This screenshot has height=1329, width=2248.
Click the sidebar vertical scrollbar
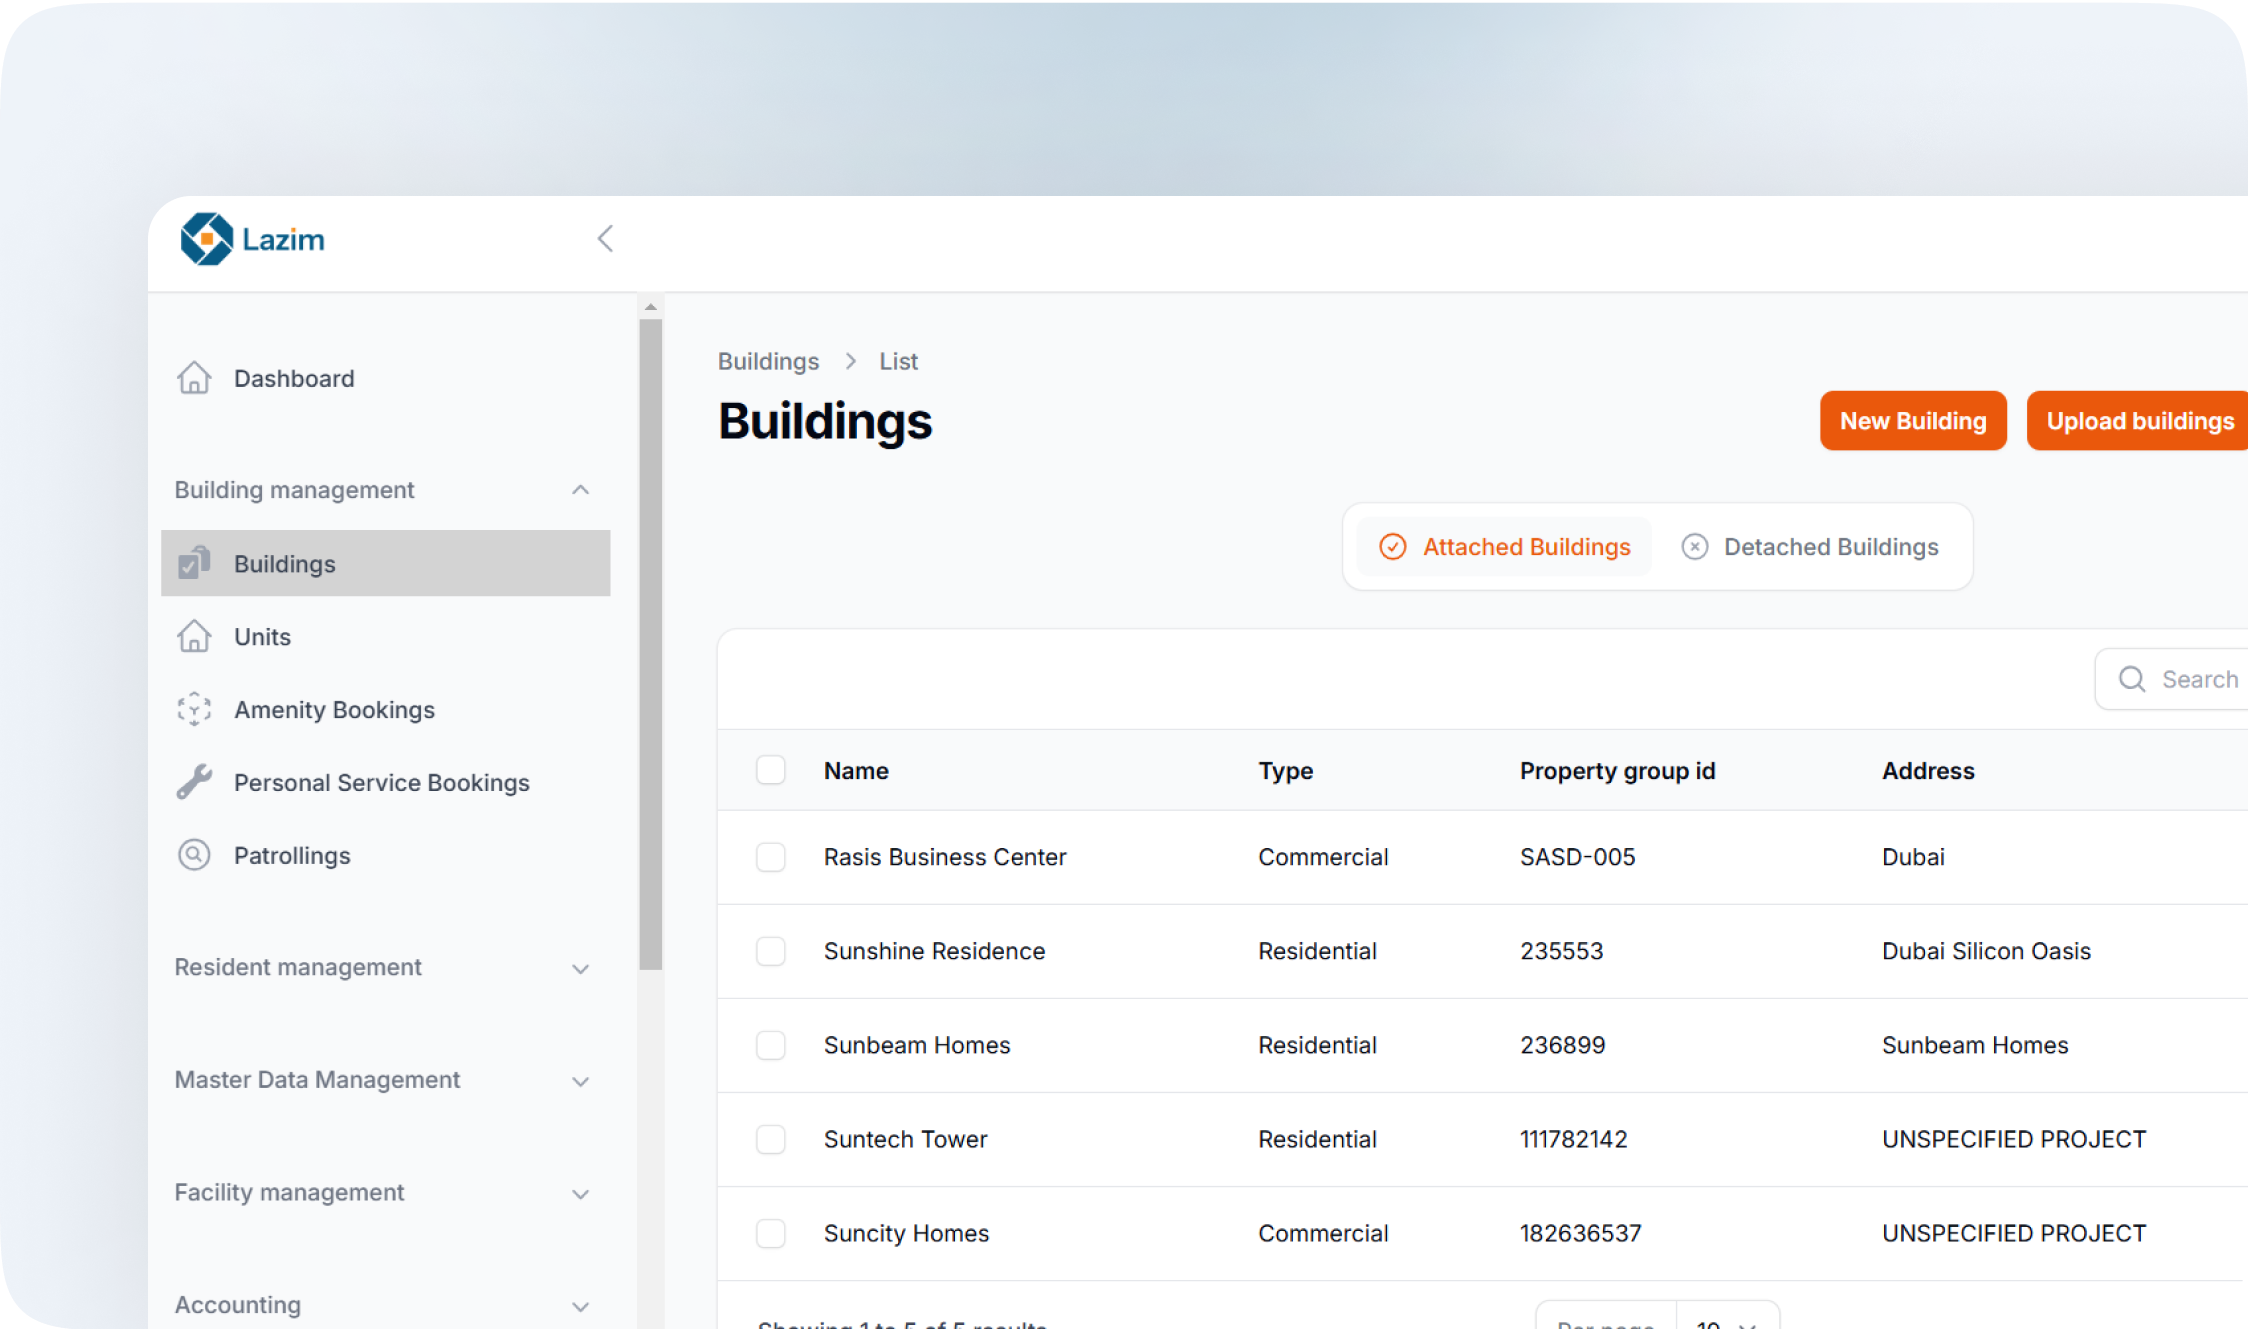[651, 644]
